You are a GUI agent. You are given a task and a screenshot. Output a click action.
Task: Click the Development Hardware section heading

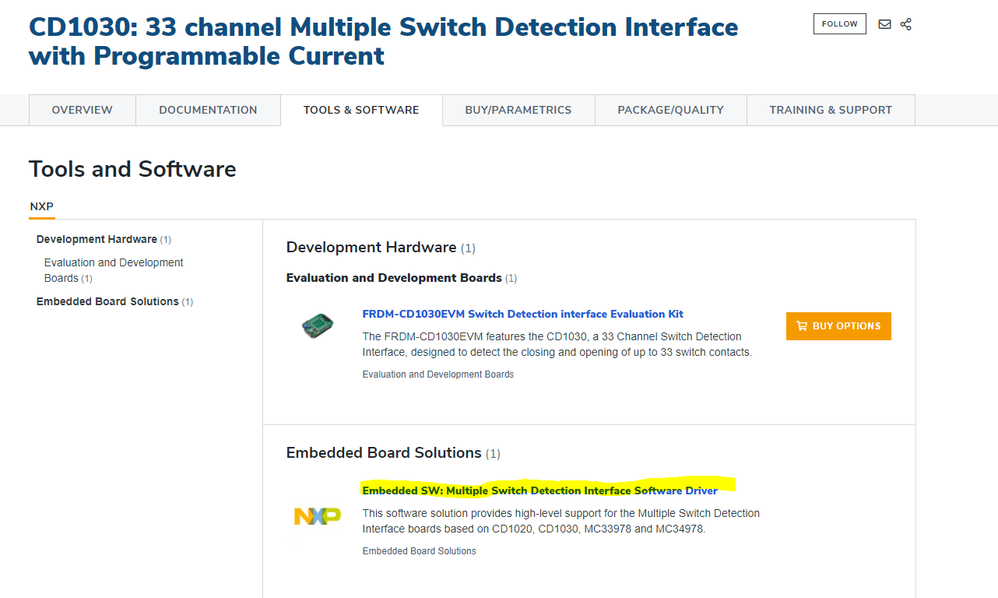coord(371,247)
